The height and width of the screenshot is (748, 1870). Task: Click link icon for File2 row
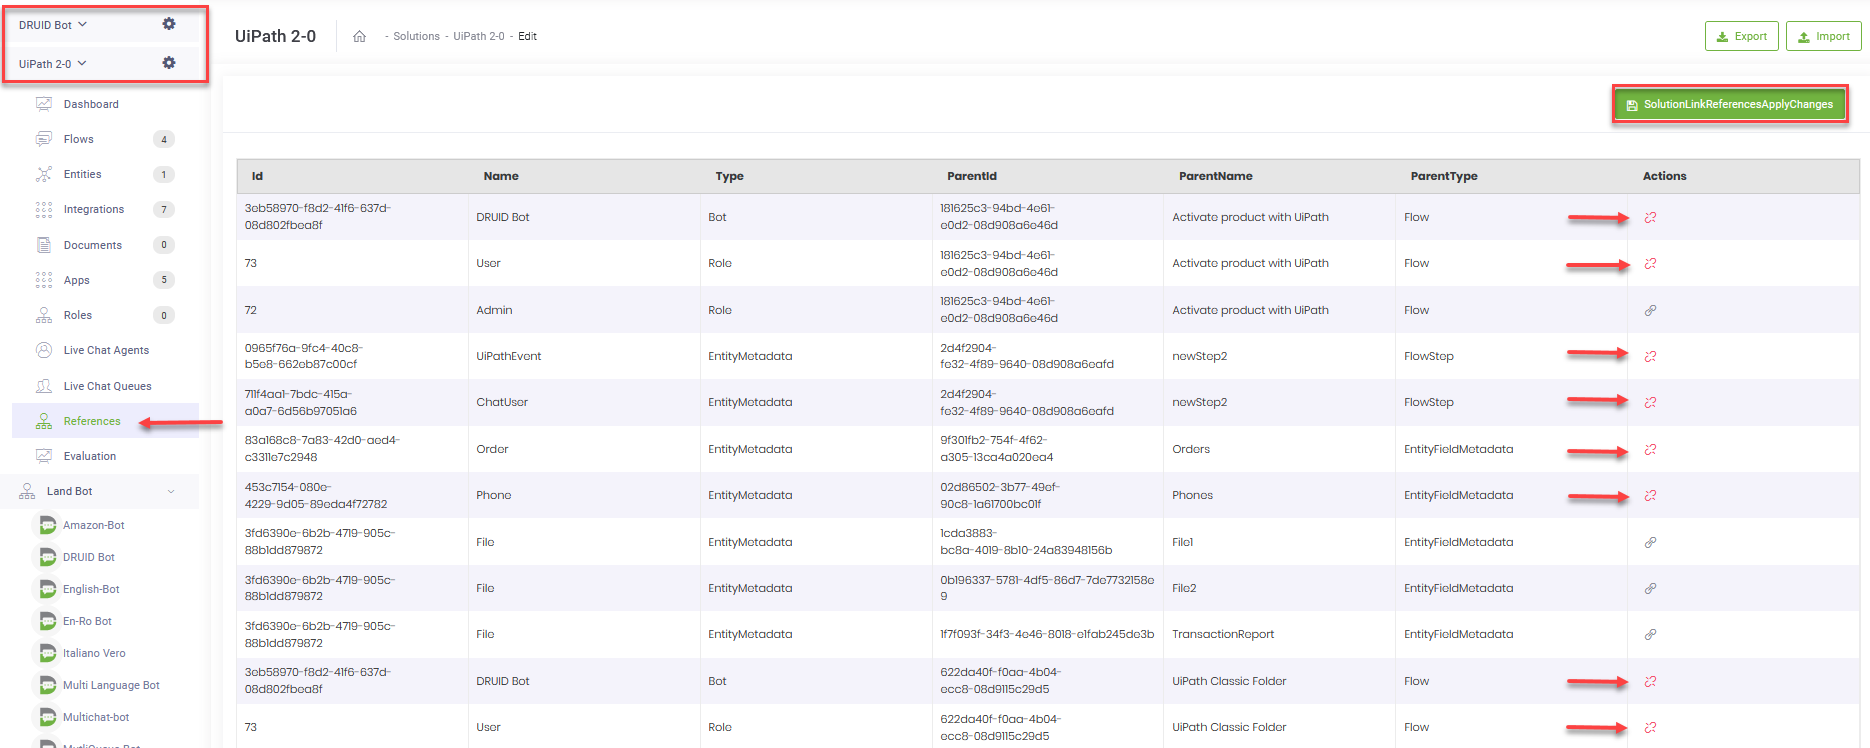(1650, 588)
